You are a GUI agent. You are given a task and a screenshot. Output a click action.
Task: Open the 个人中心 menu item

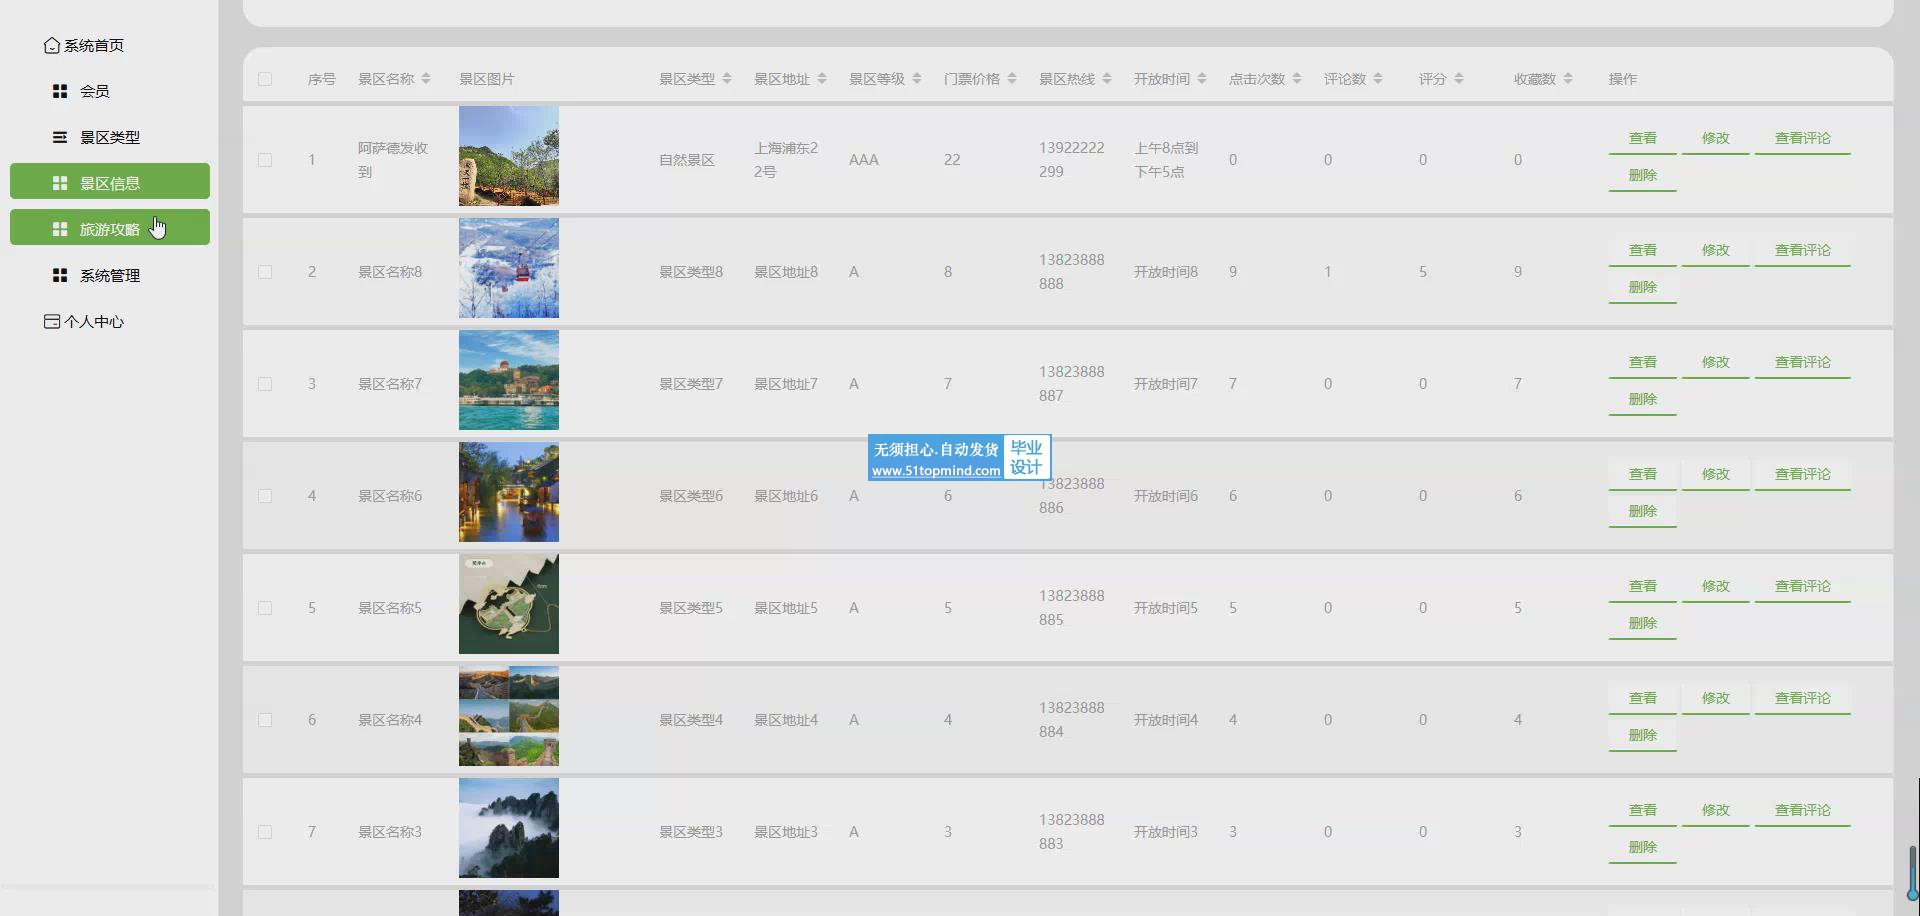pos(94,321)
